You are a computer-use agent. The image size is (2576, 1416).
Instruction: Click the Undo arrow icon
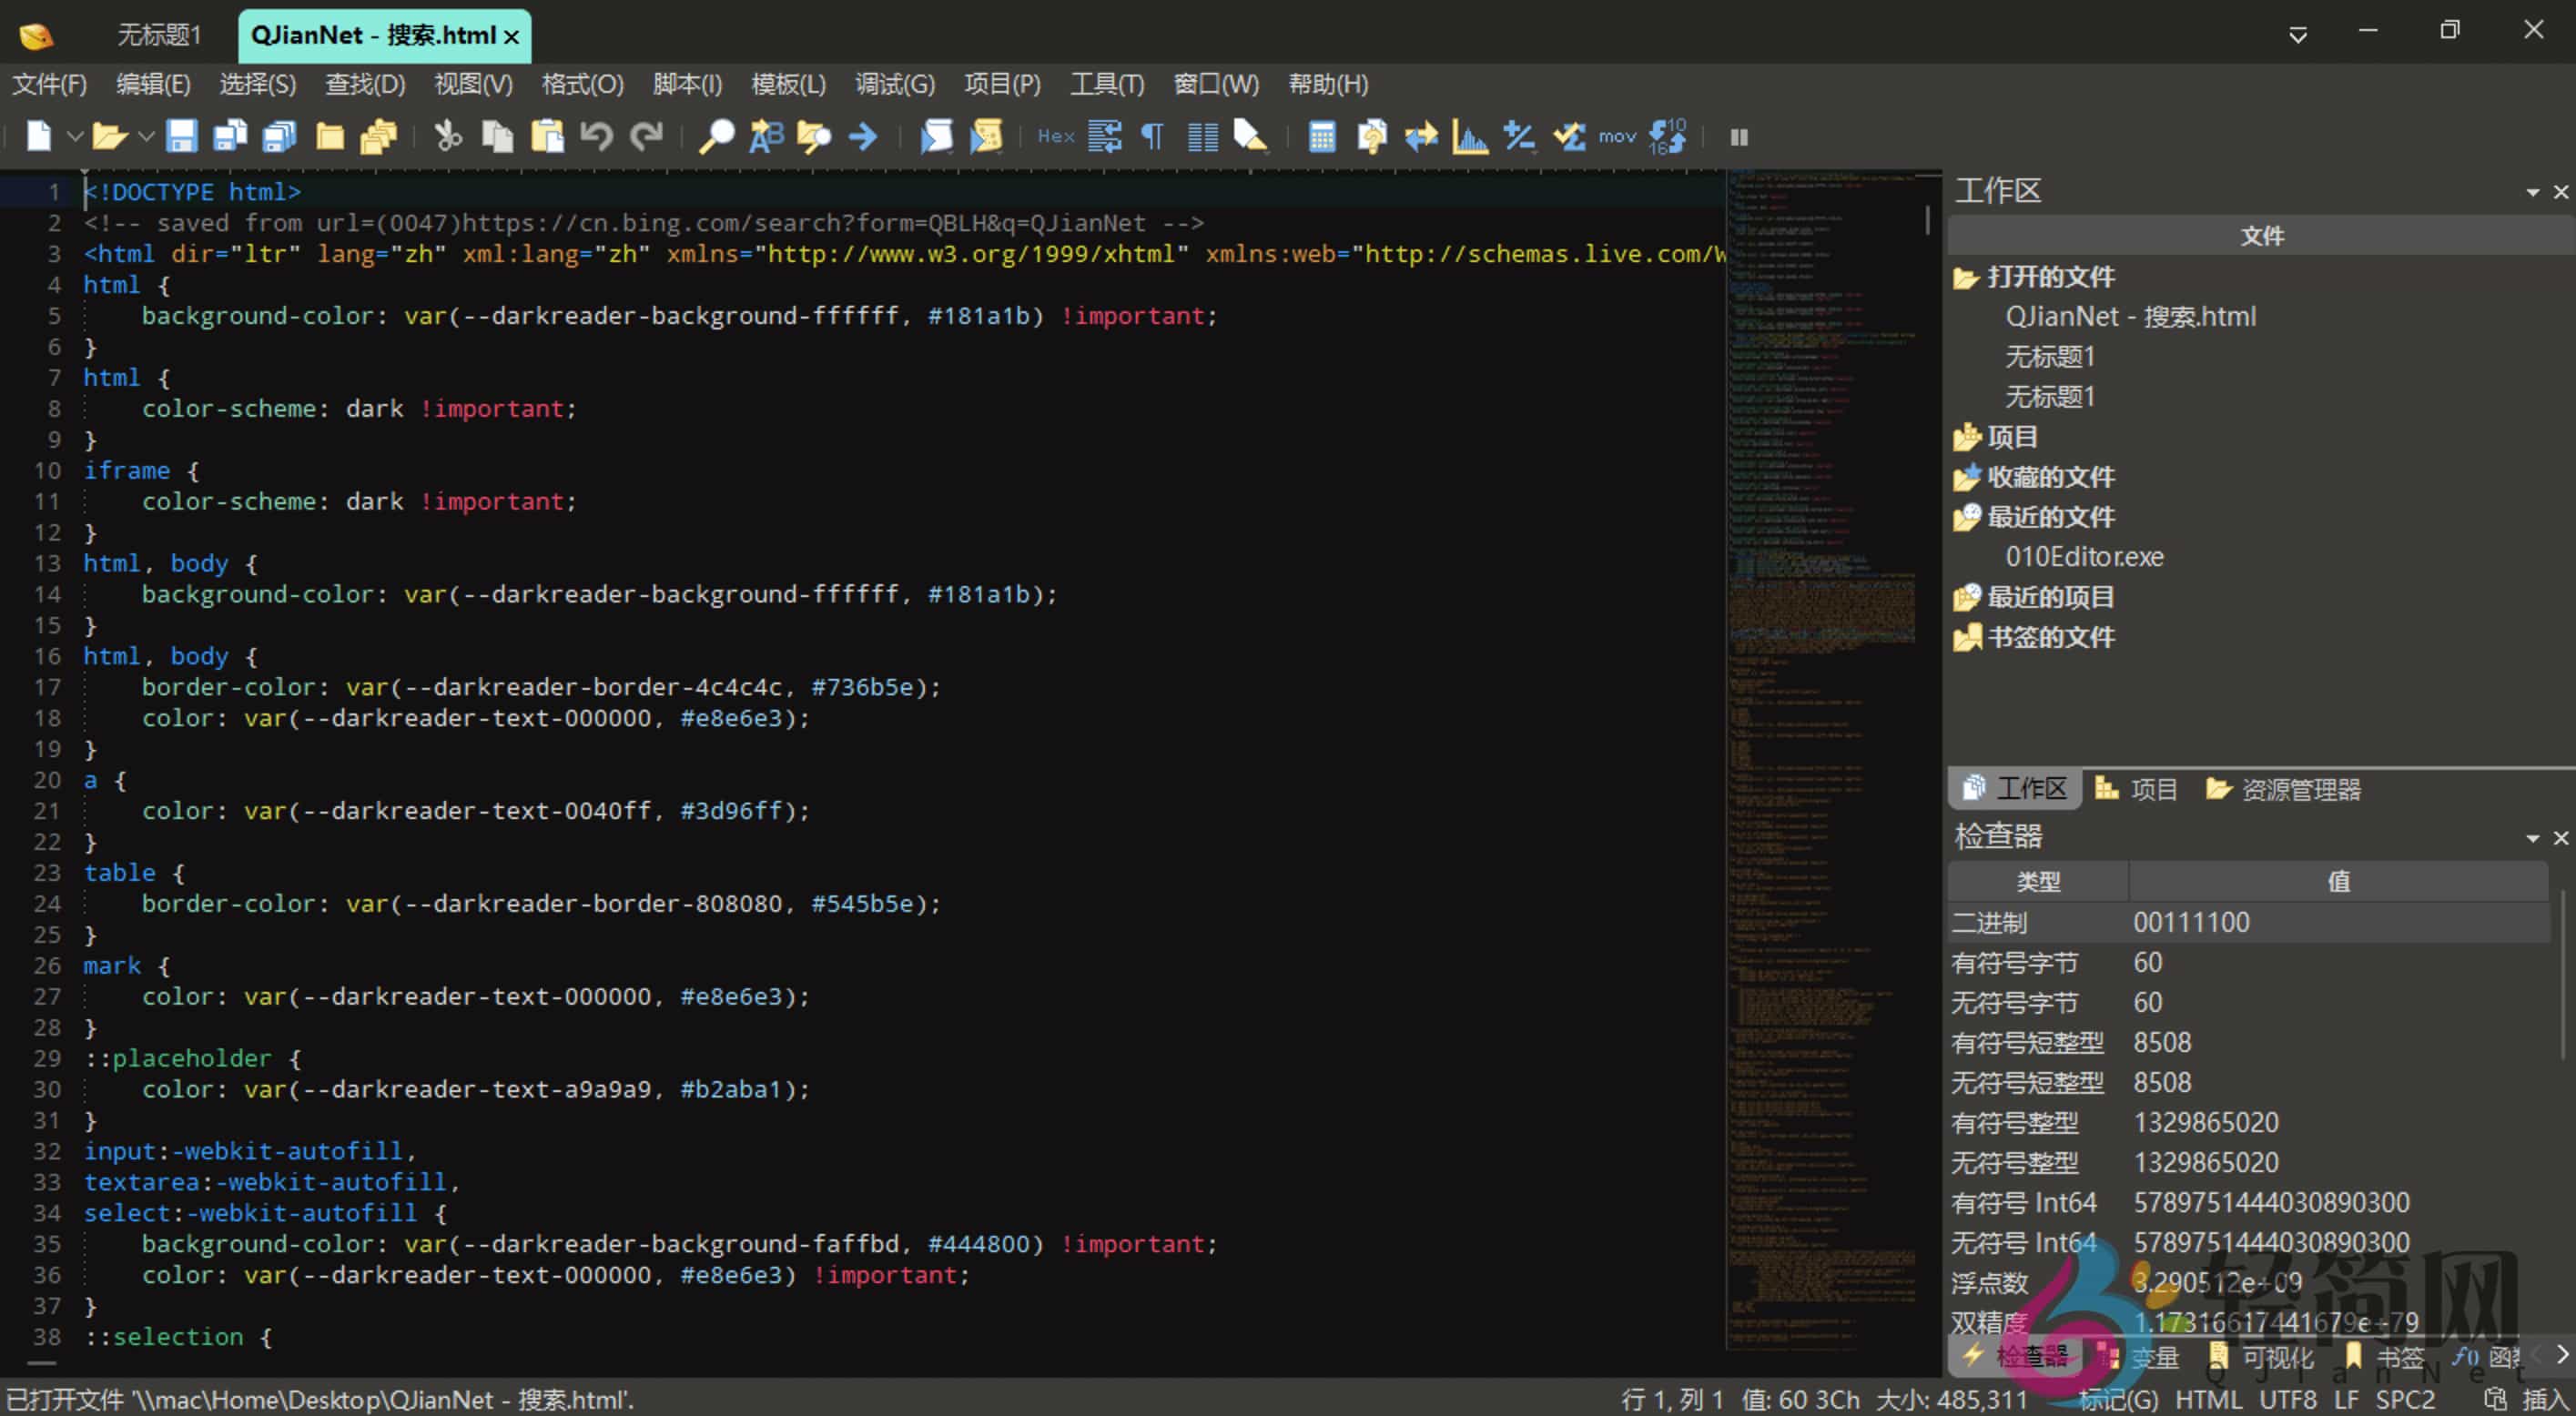click(597, 136)
